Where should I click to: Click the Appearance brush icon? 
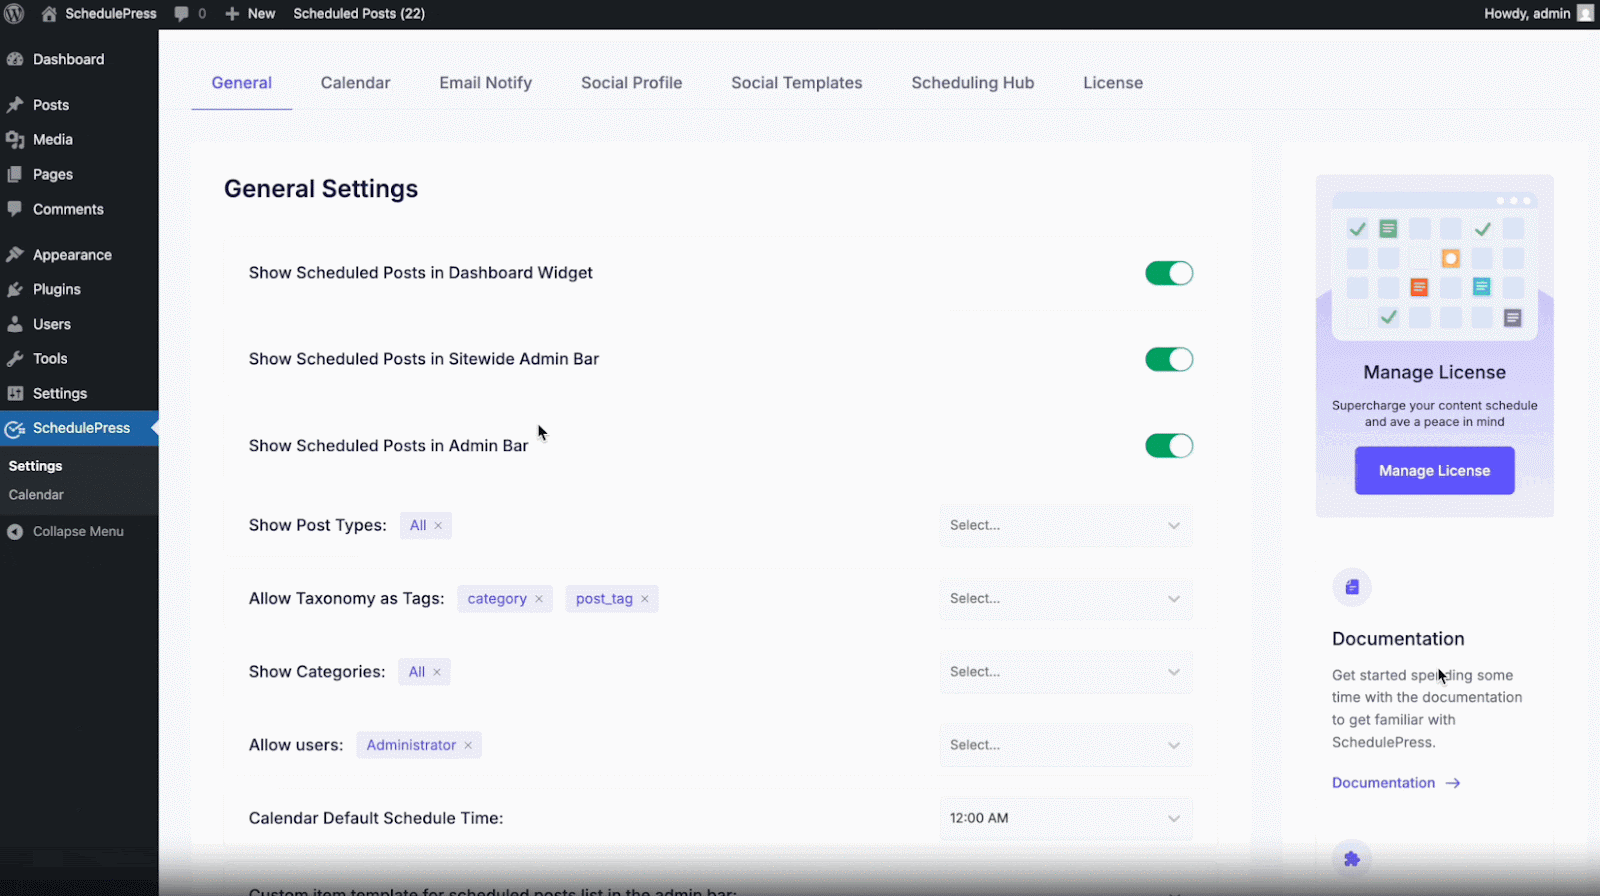[15, 255]
